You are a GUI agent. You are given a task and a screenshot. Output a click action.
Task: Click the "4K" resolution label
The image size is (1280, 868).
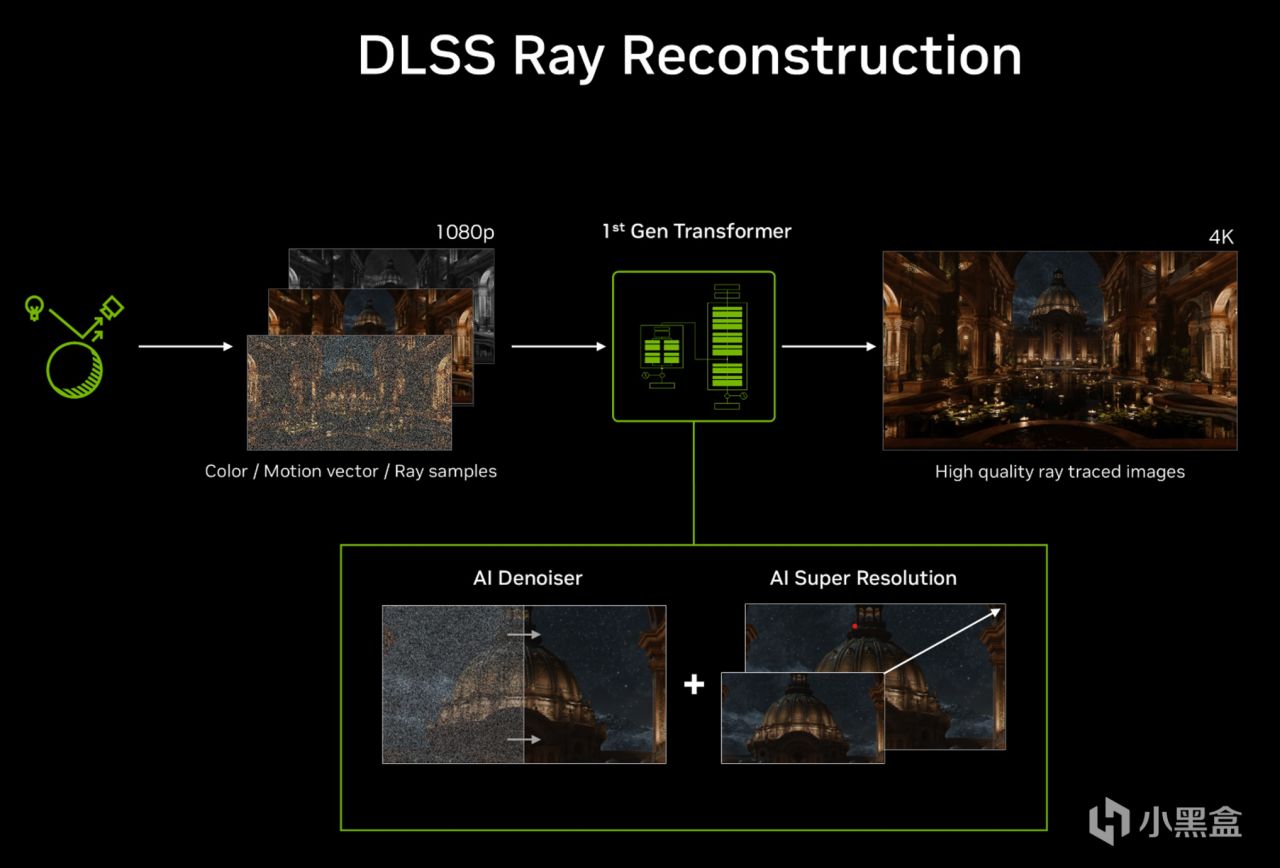click(1221, 238)
